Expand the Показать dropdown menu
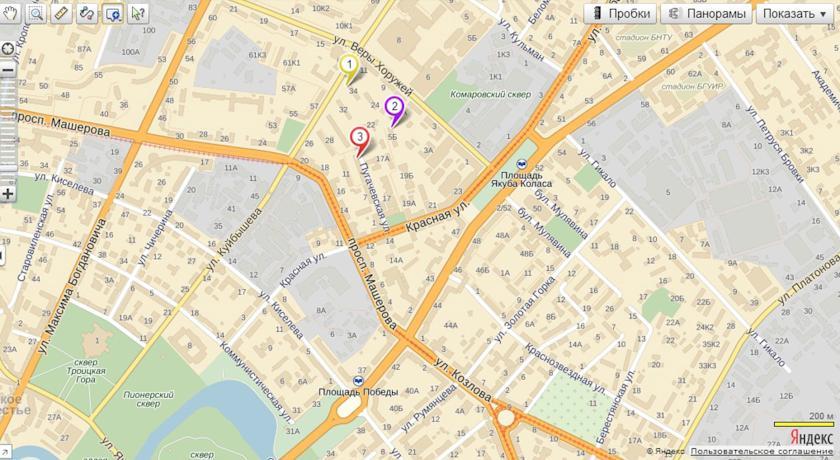The height and width of the screenshot is (460, 840). 794,13
